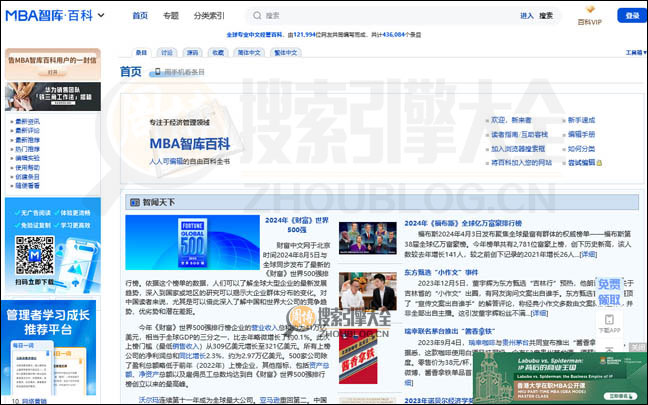Open 创建条目 in left sidebar

[x=28, y=177]
